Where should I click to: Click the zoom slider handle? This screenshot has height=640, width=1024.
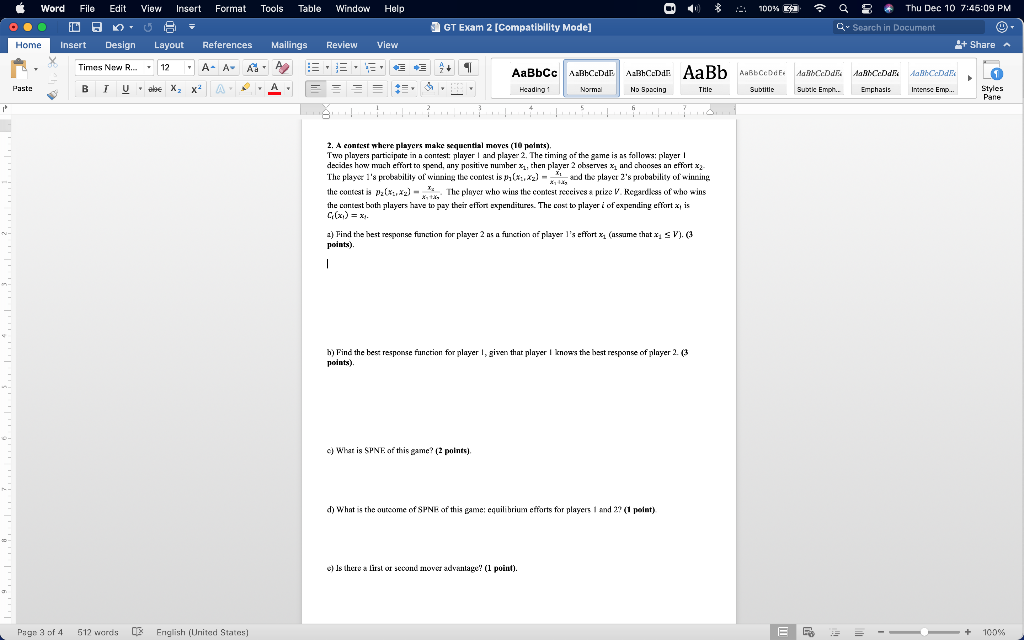924,632
